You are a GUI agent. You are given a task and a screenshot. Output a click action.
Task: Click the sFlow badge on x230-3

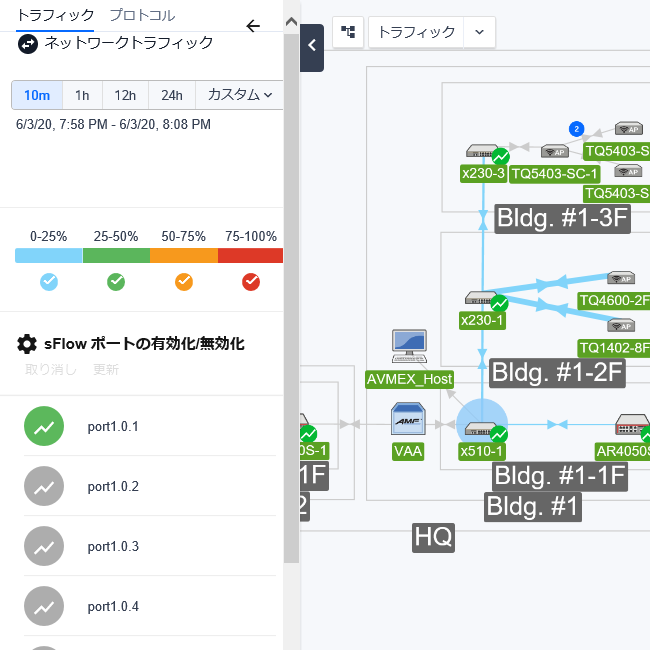point(501,157)
